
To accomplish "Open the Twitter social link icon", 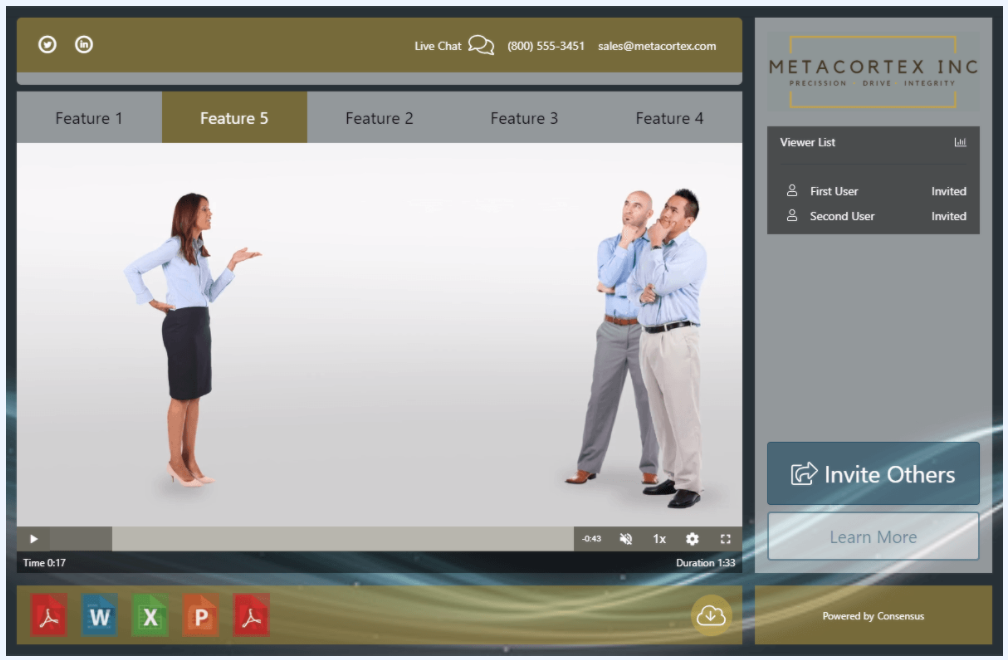I will [x=47, y=44].
